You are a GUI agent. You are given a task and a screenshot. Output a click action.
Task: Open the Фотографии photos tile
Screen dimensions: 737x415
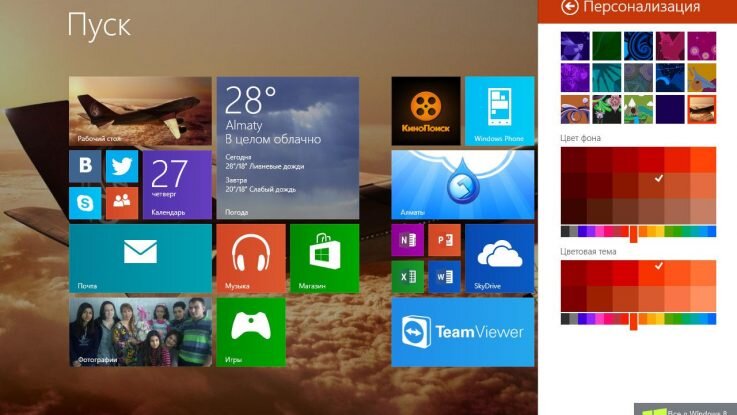point(140,332)
